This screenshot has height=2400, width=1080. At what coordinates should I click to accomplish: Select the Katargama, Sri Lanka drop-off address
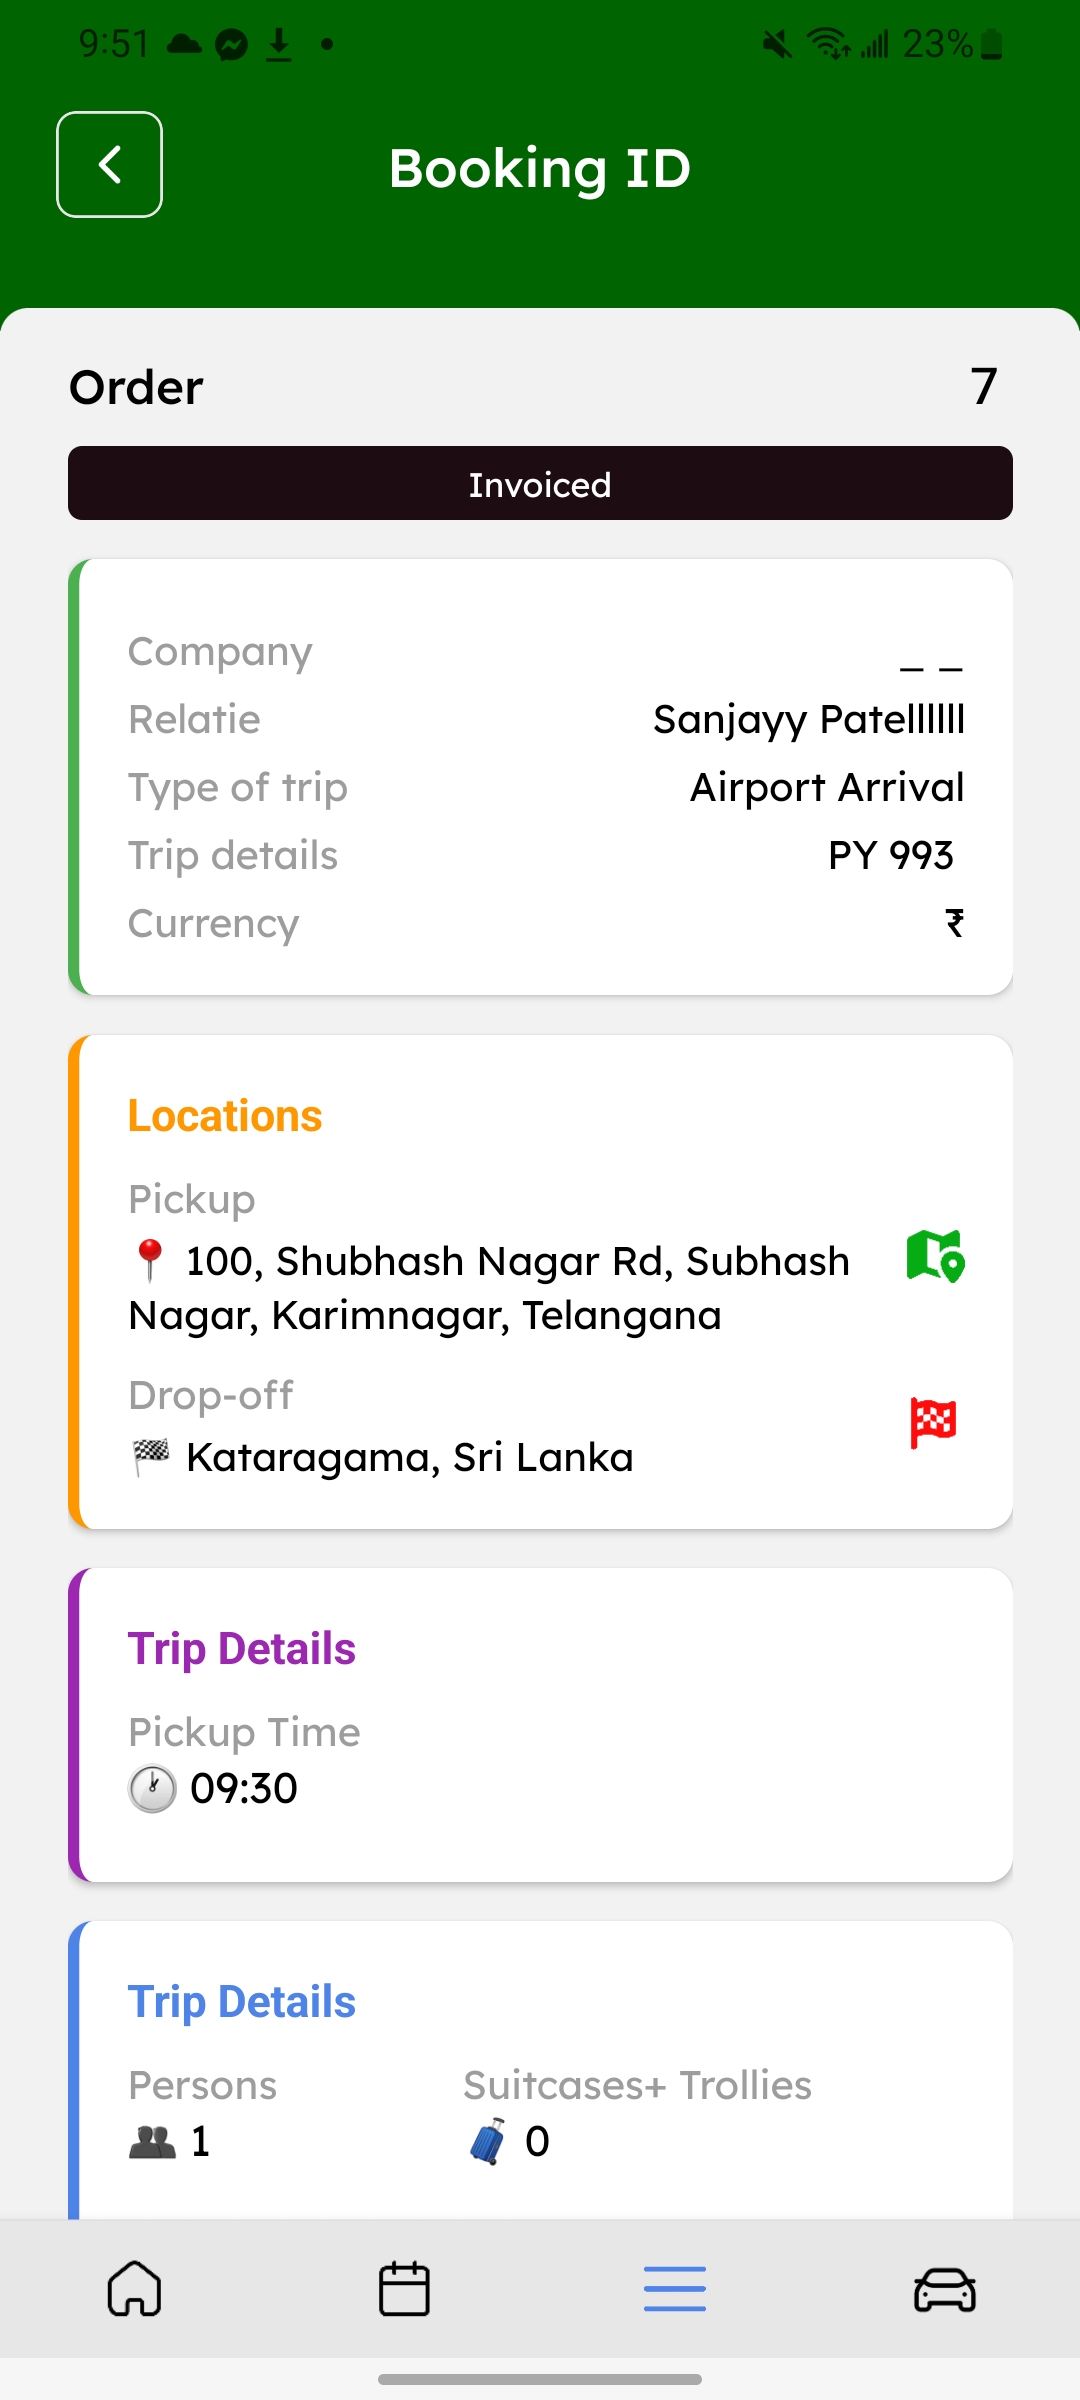[x=410, y=1458]
